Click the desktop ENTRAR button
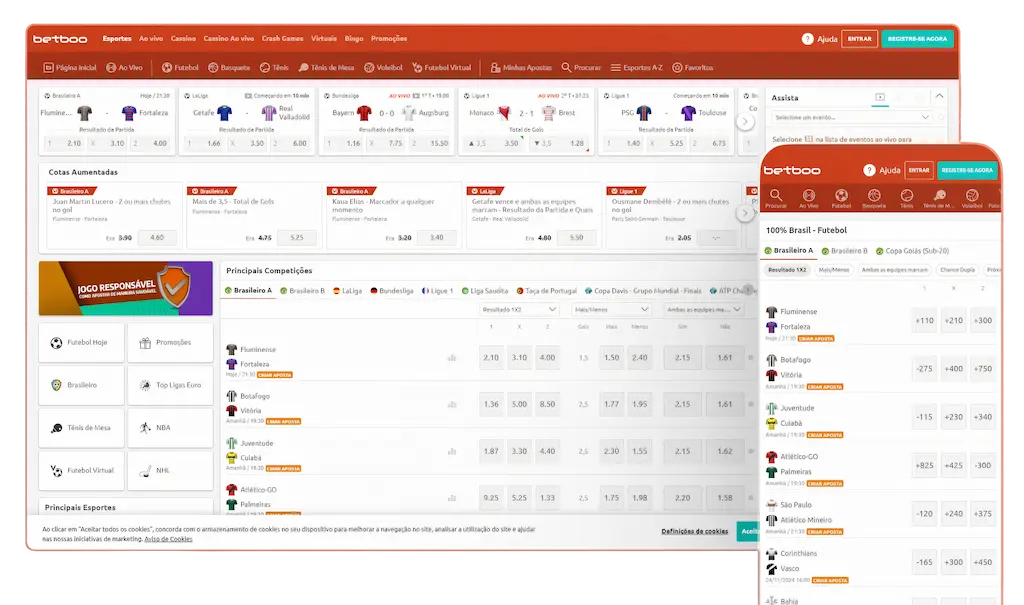Viewport: 1024px width, 605px height. (859, 39)
